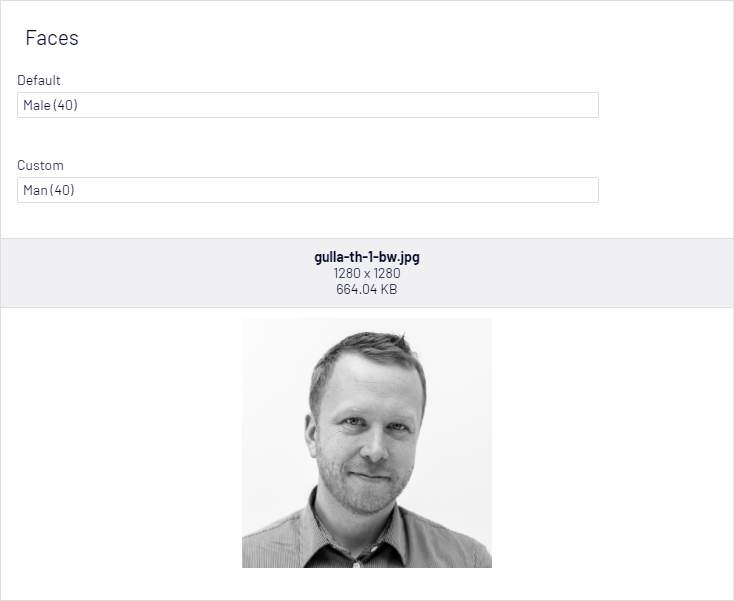Click blank space between Default and Custom
This screenshot has width=734, height=601.
308,138
